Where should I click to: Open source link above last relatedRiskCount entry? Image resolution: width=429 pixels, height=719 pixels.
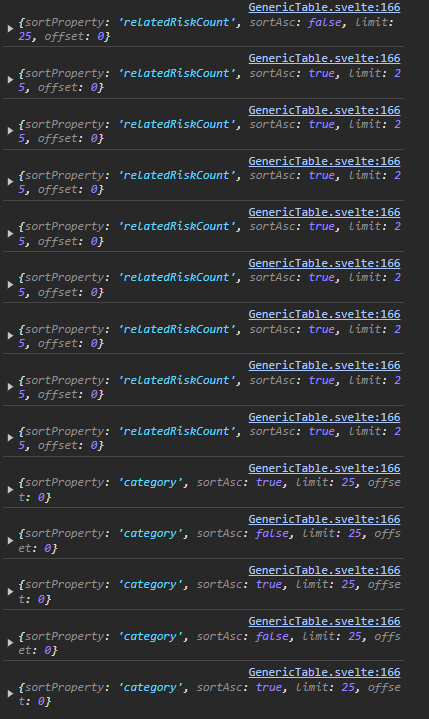click(324, 417)
